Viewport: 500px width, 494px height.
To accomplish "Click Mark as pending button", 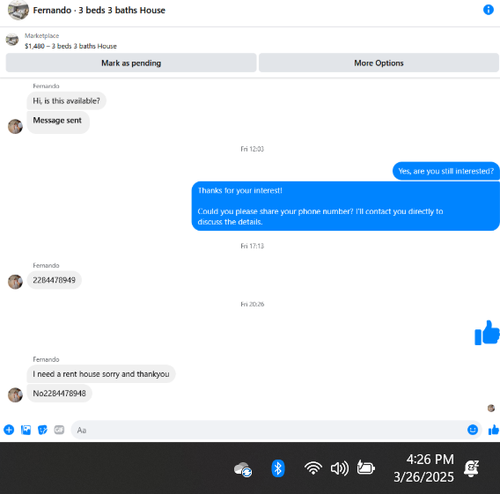I will click(131, 63).
